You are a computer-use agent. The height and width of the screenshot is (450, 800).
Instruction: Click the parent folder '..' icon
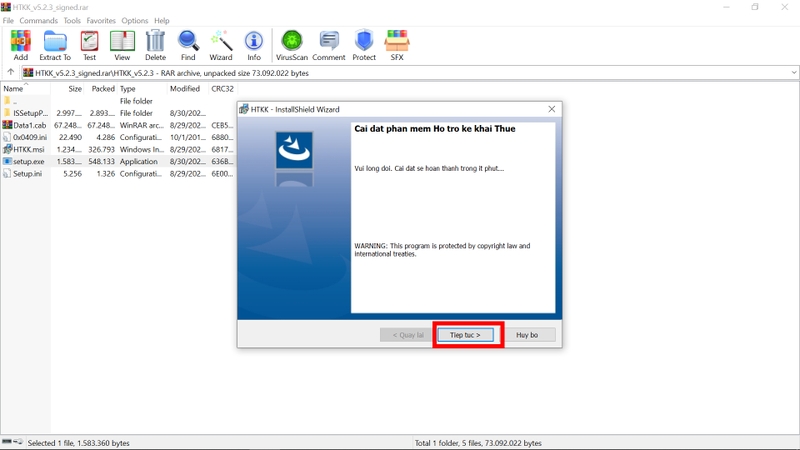tap(7, 101)
